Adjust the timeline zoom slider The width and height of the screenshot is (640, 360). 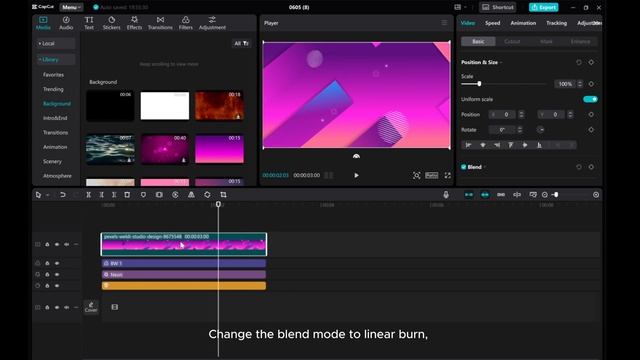point(556,195)
